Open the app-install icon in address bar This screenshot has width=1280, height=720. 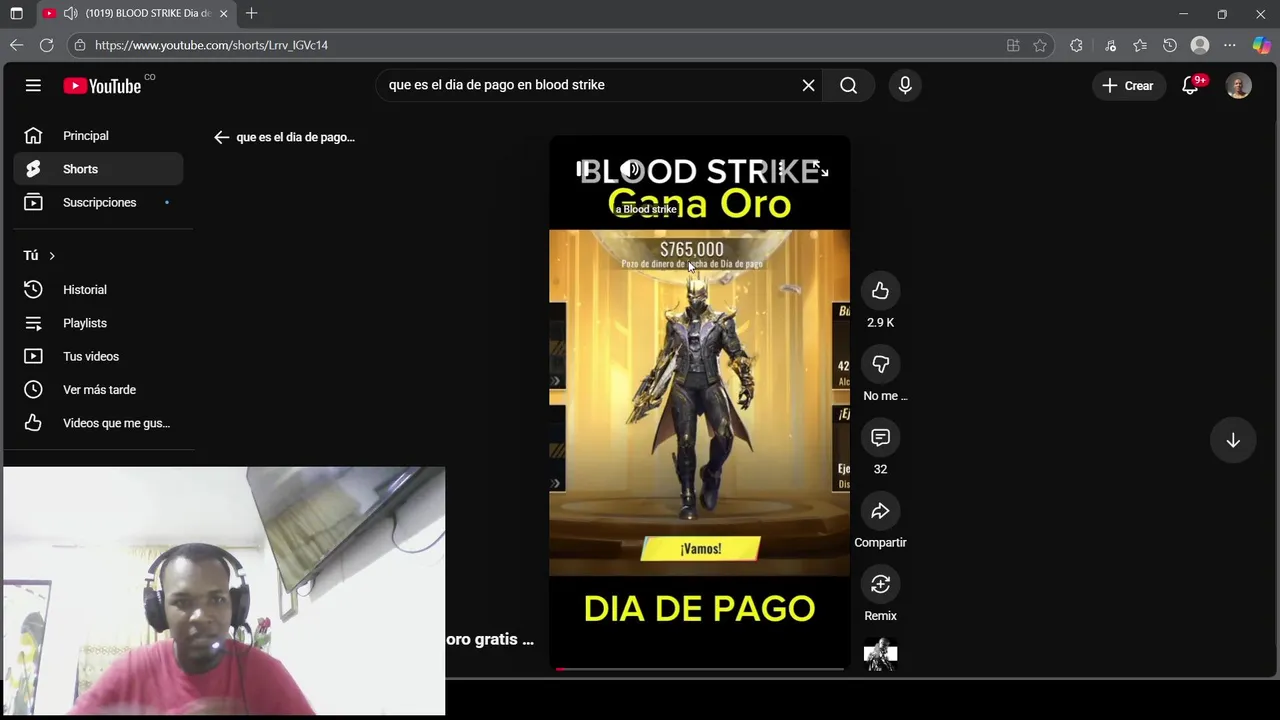click(x=1013, y=45)
